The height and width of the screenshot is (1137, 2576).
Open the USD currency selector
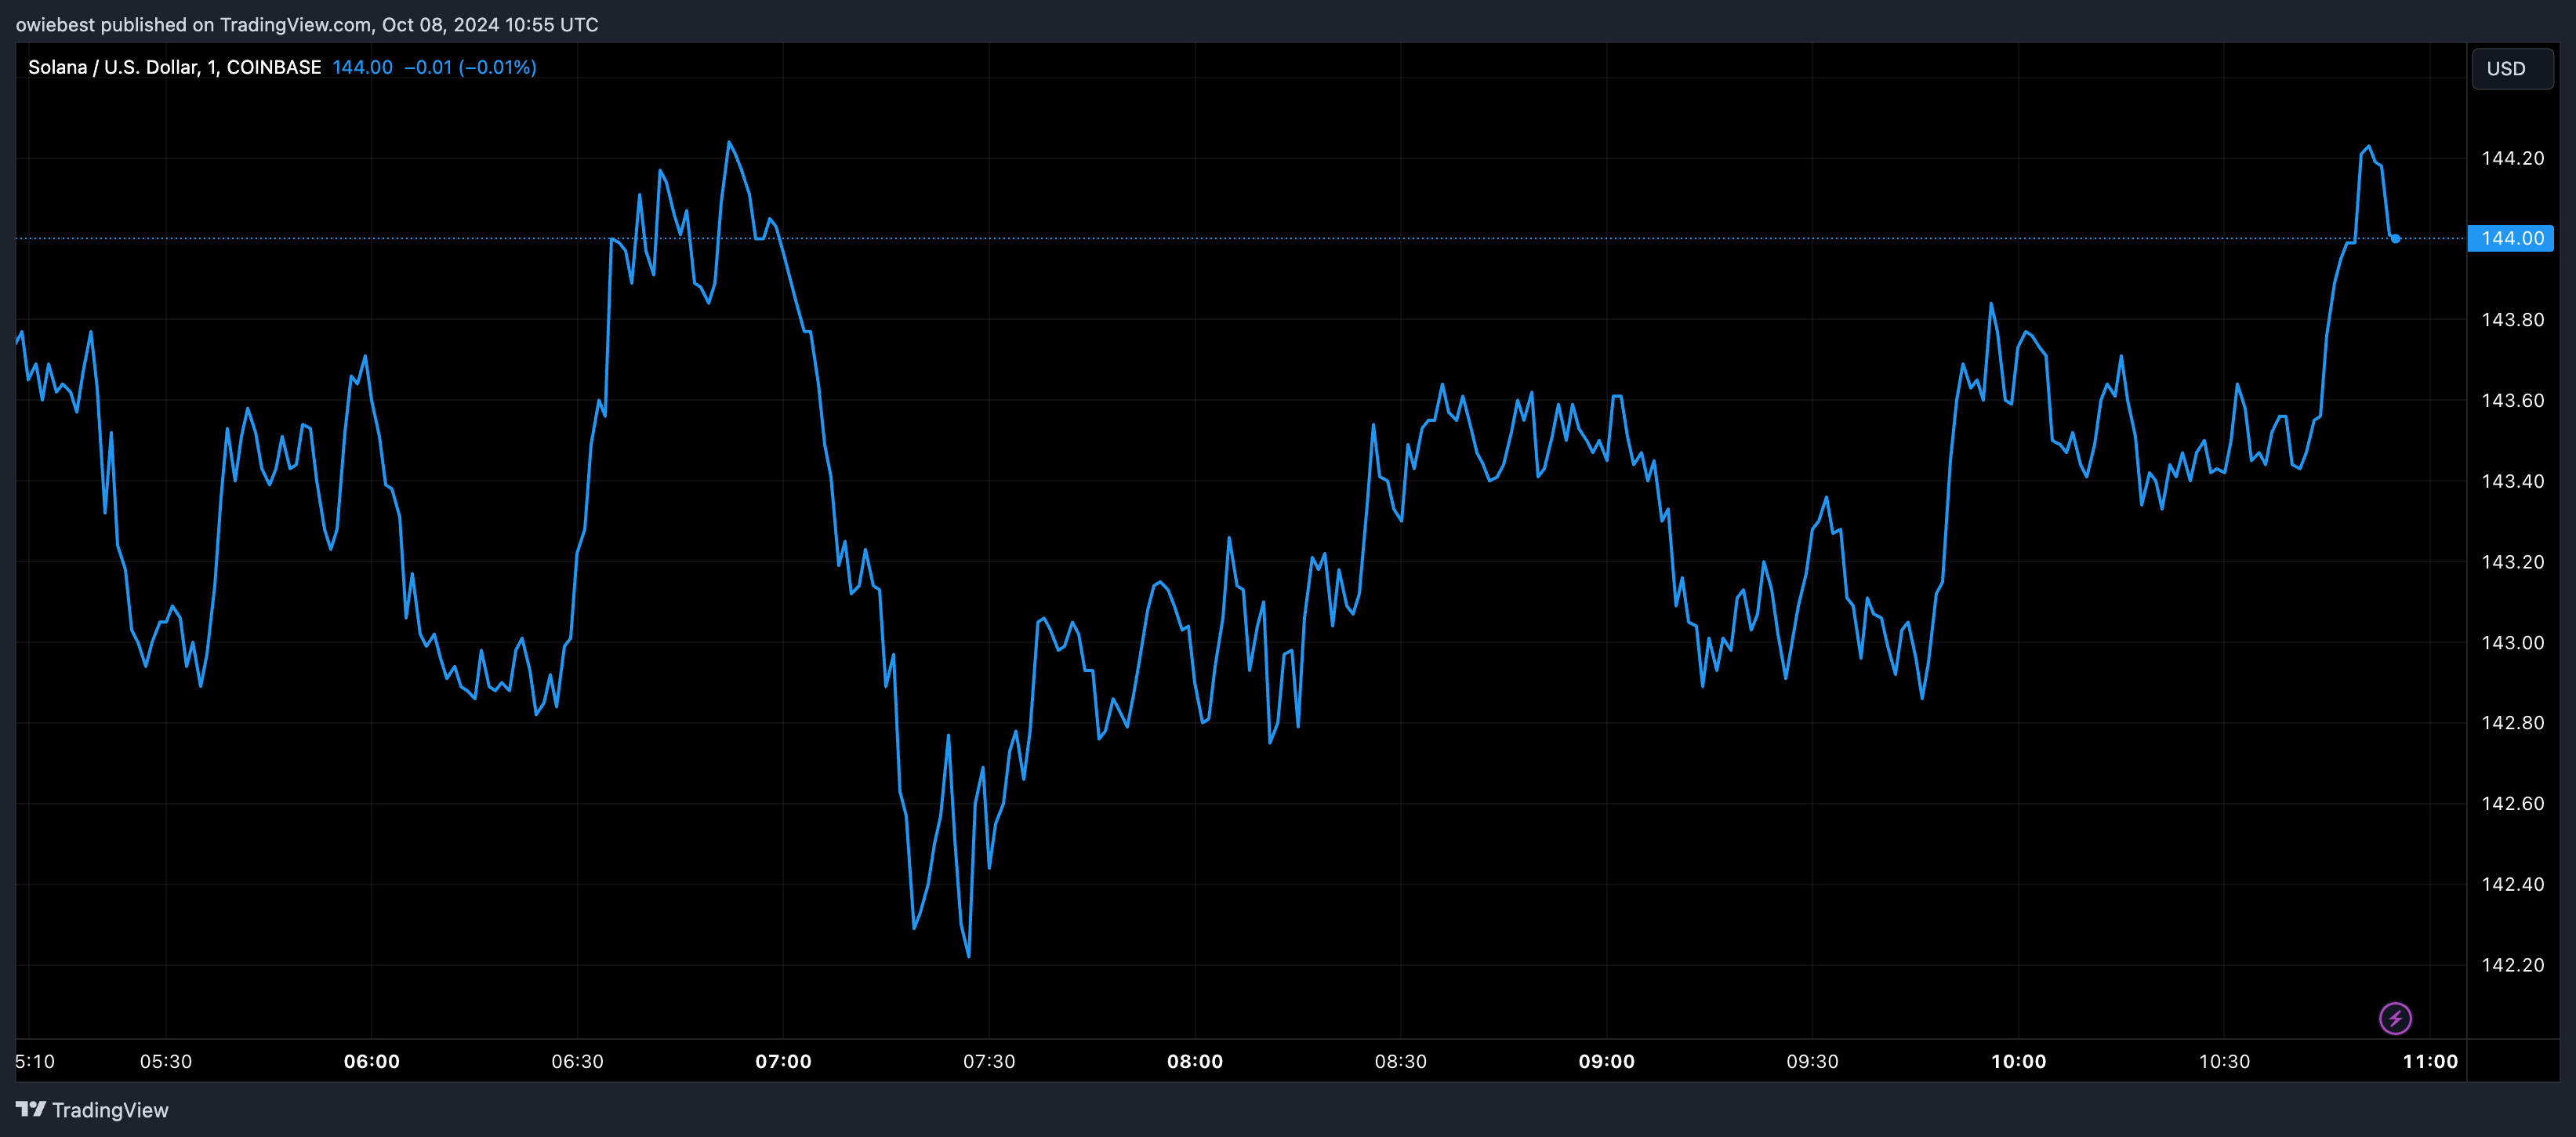point(2512,69)
